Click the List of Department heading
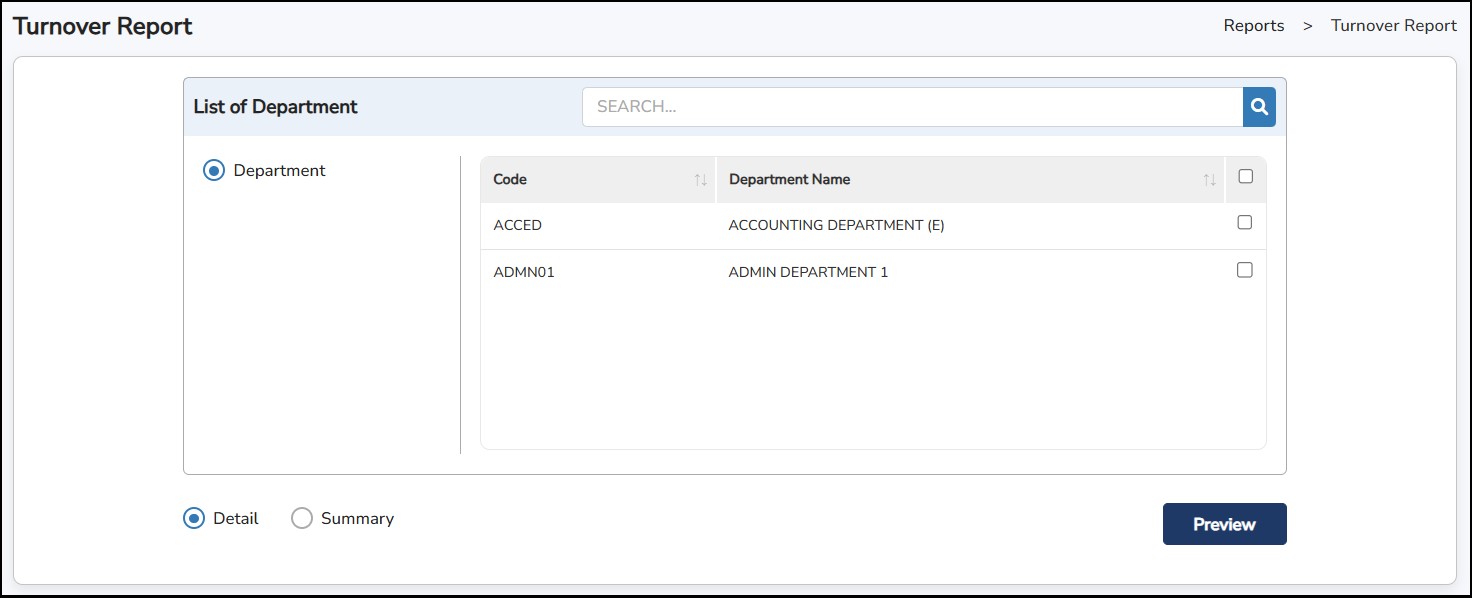The width and height of the screenshot is (1472, 598). coord(275,107)
